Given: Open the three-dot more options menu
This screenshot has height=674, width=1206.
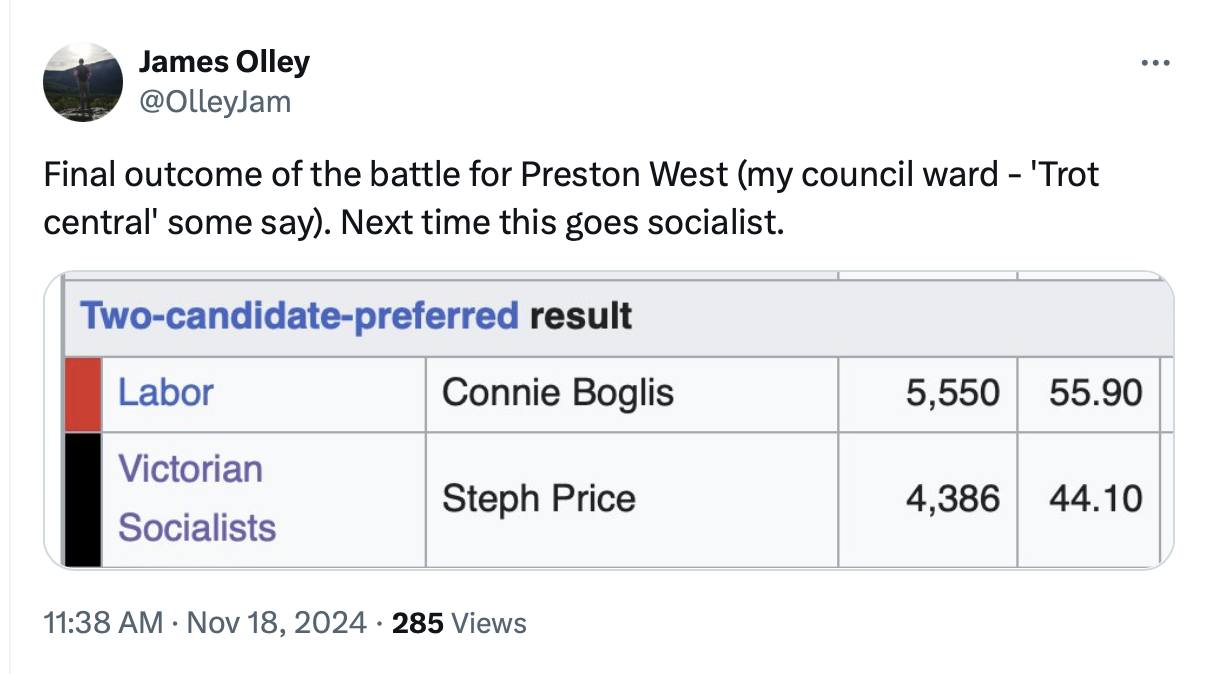Looking at the screenshot, I should pyautogui.click(x=1155, y=64).
